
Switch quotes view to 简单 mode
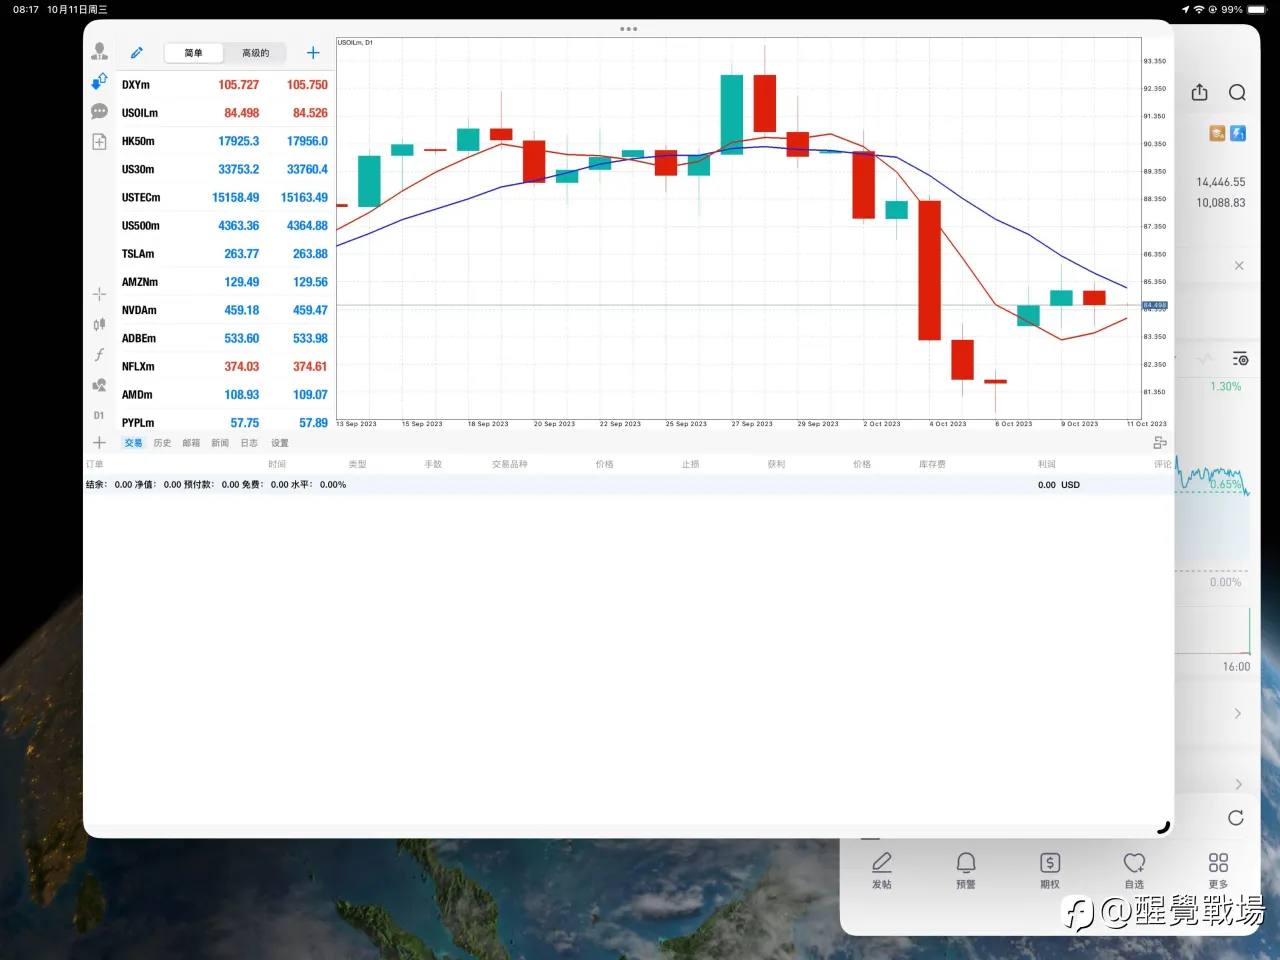pyautogui.click(x=193, y=53)
